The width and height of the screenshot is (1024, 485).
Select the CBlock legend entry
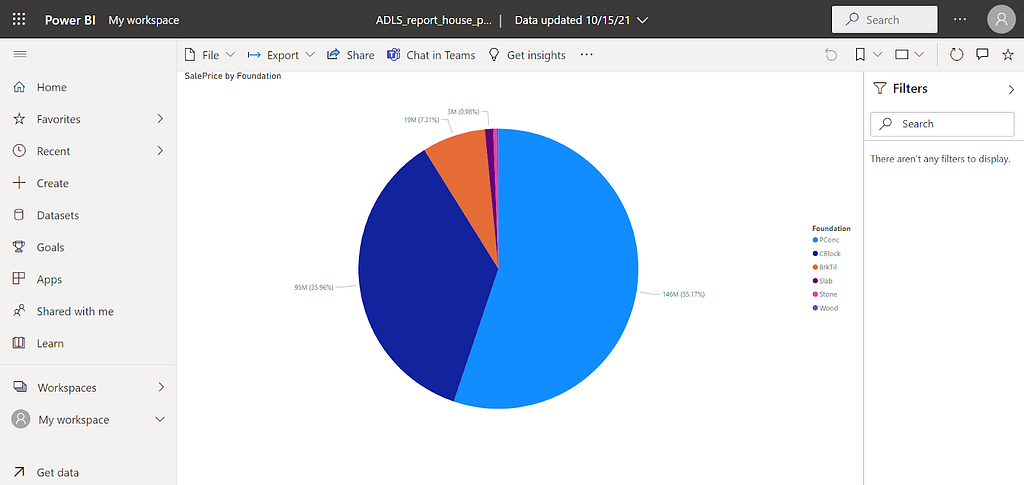click(826, 253)
